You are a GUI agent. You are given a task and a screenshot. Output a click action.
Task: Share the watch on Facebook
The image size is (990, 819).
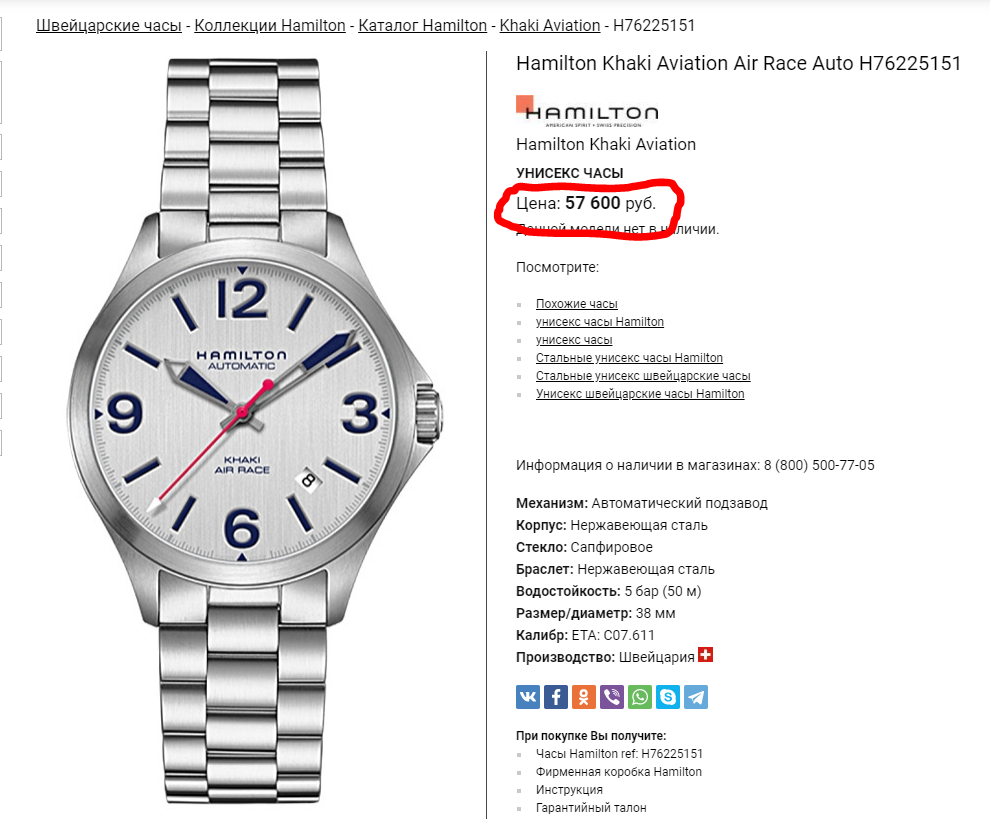tap(556, 697)
